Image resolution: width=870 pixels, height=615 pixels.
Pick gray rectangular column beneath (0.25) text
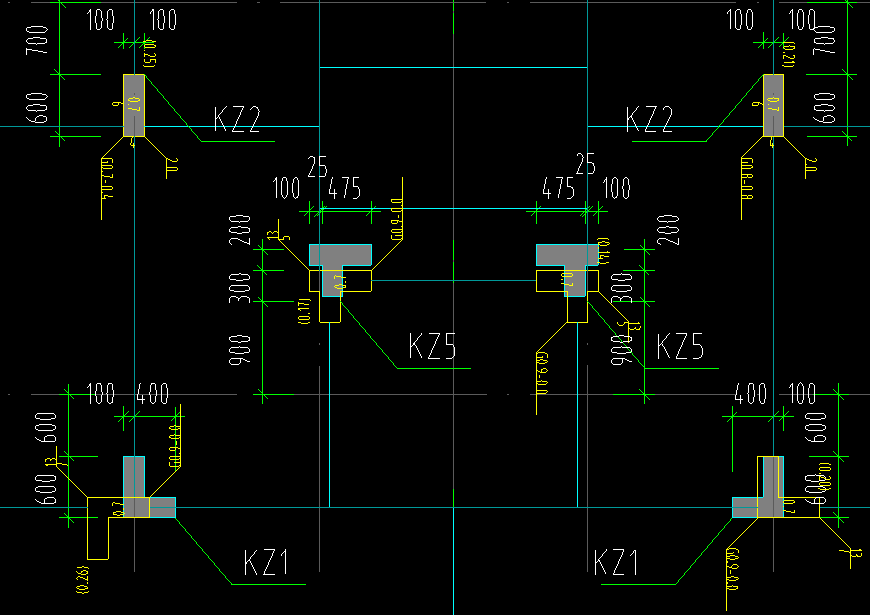(134, 105)
